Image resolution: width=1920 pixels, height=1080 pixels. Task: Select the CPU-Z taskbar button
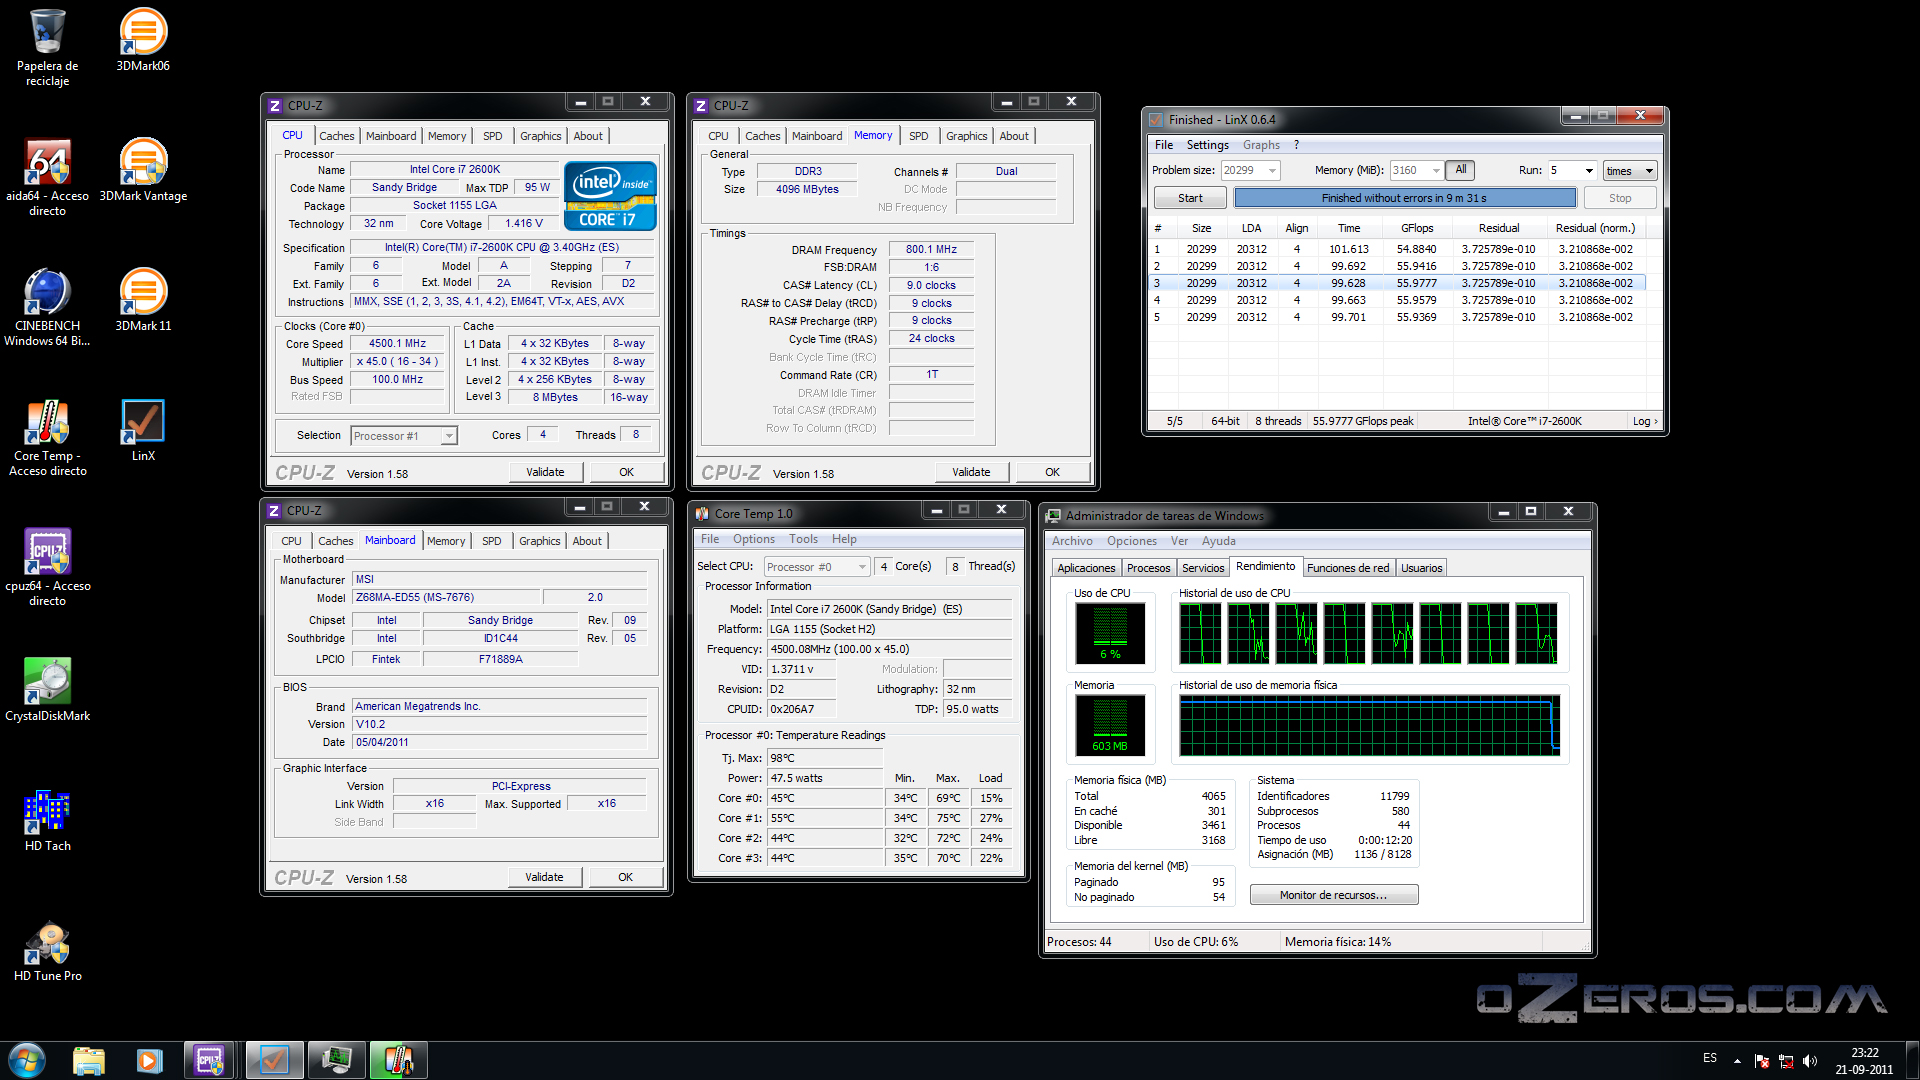point(210,1060)
